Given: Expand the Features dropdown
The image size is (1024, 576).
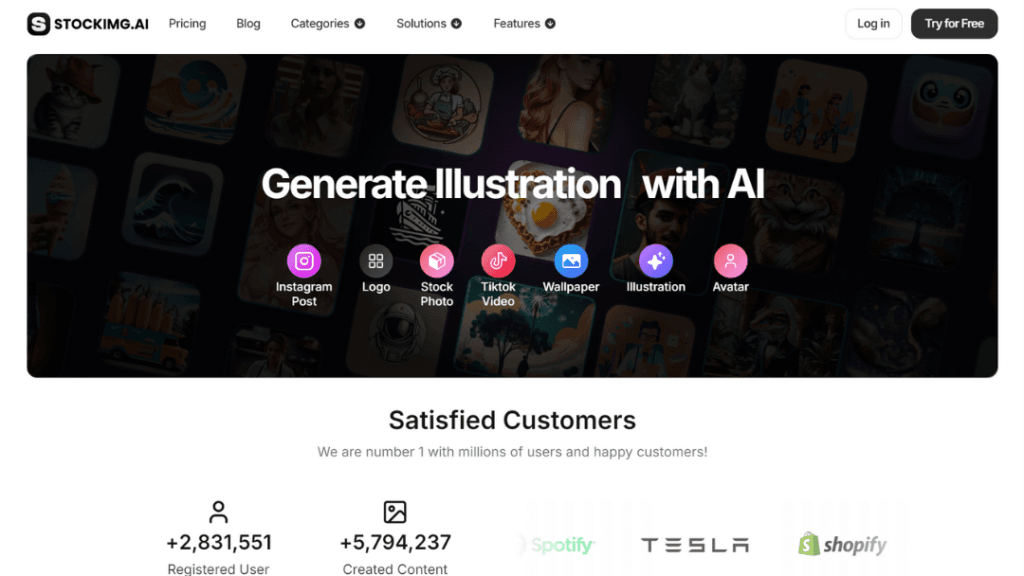Looking at the screenshot, I should [x=524, y=24].
